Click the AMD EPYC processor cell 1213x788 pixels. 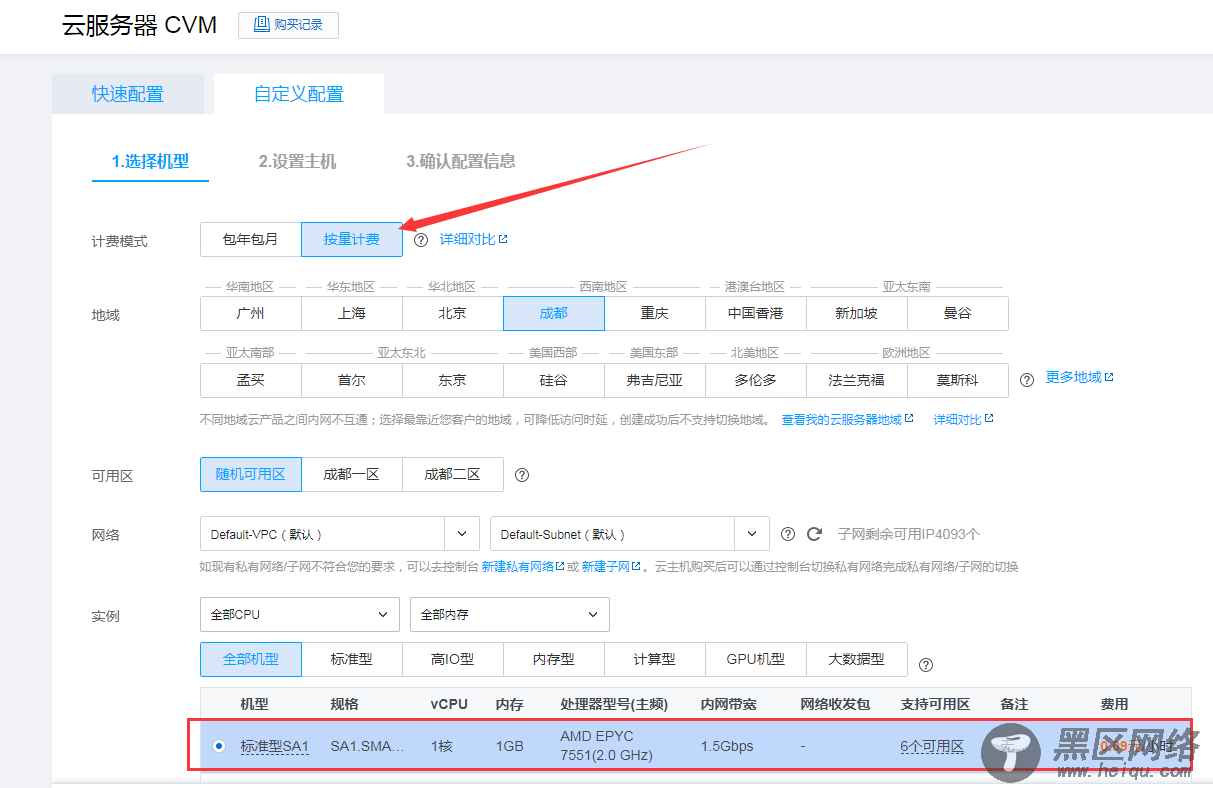tap(607, 746)
